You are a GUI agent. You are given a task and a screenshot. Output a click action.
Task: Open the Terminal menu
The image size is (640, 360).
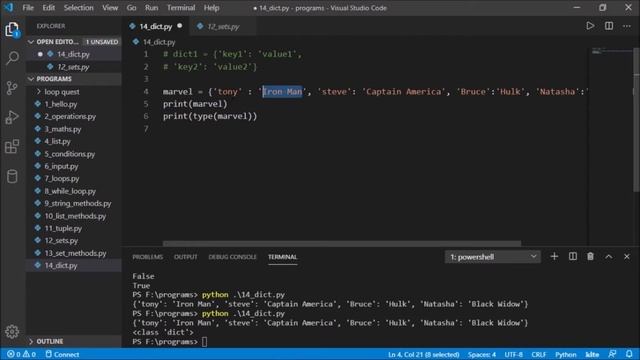181,8
